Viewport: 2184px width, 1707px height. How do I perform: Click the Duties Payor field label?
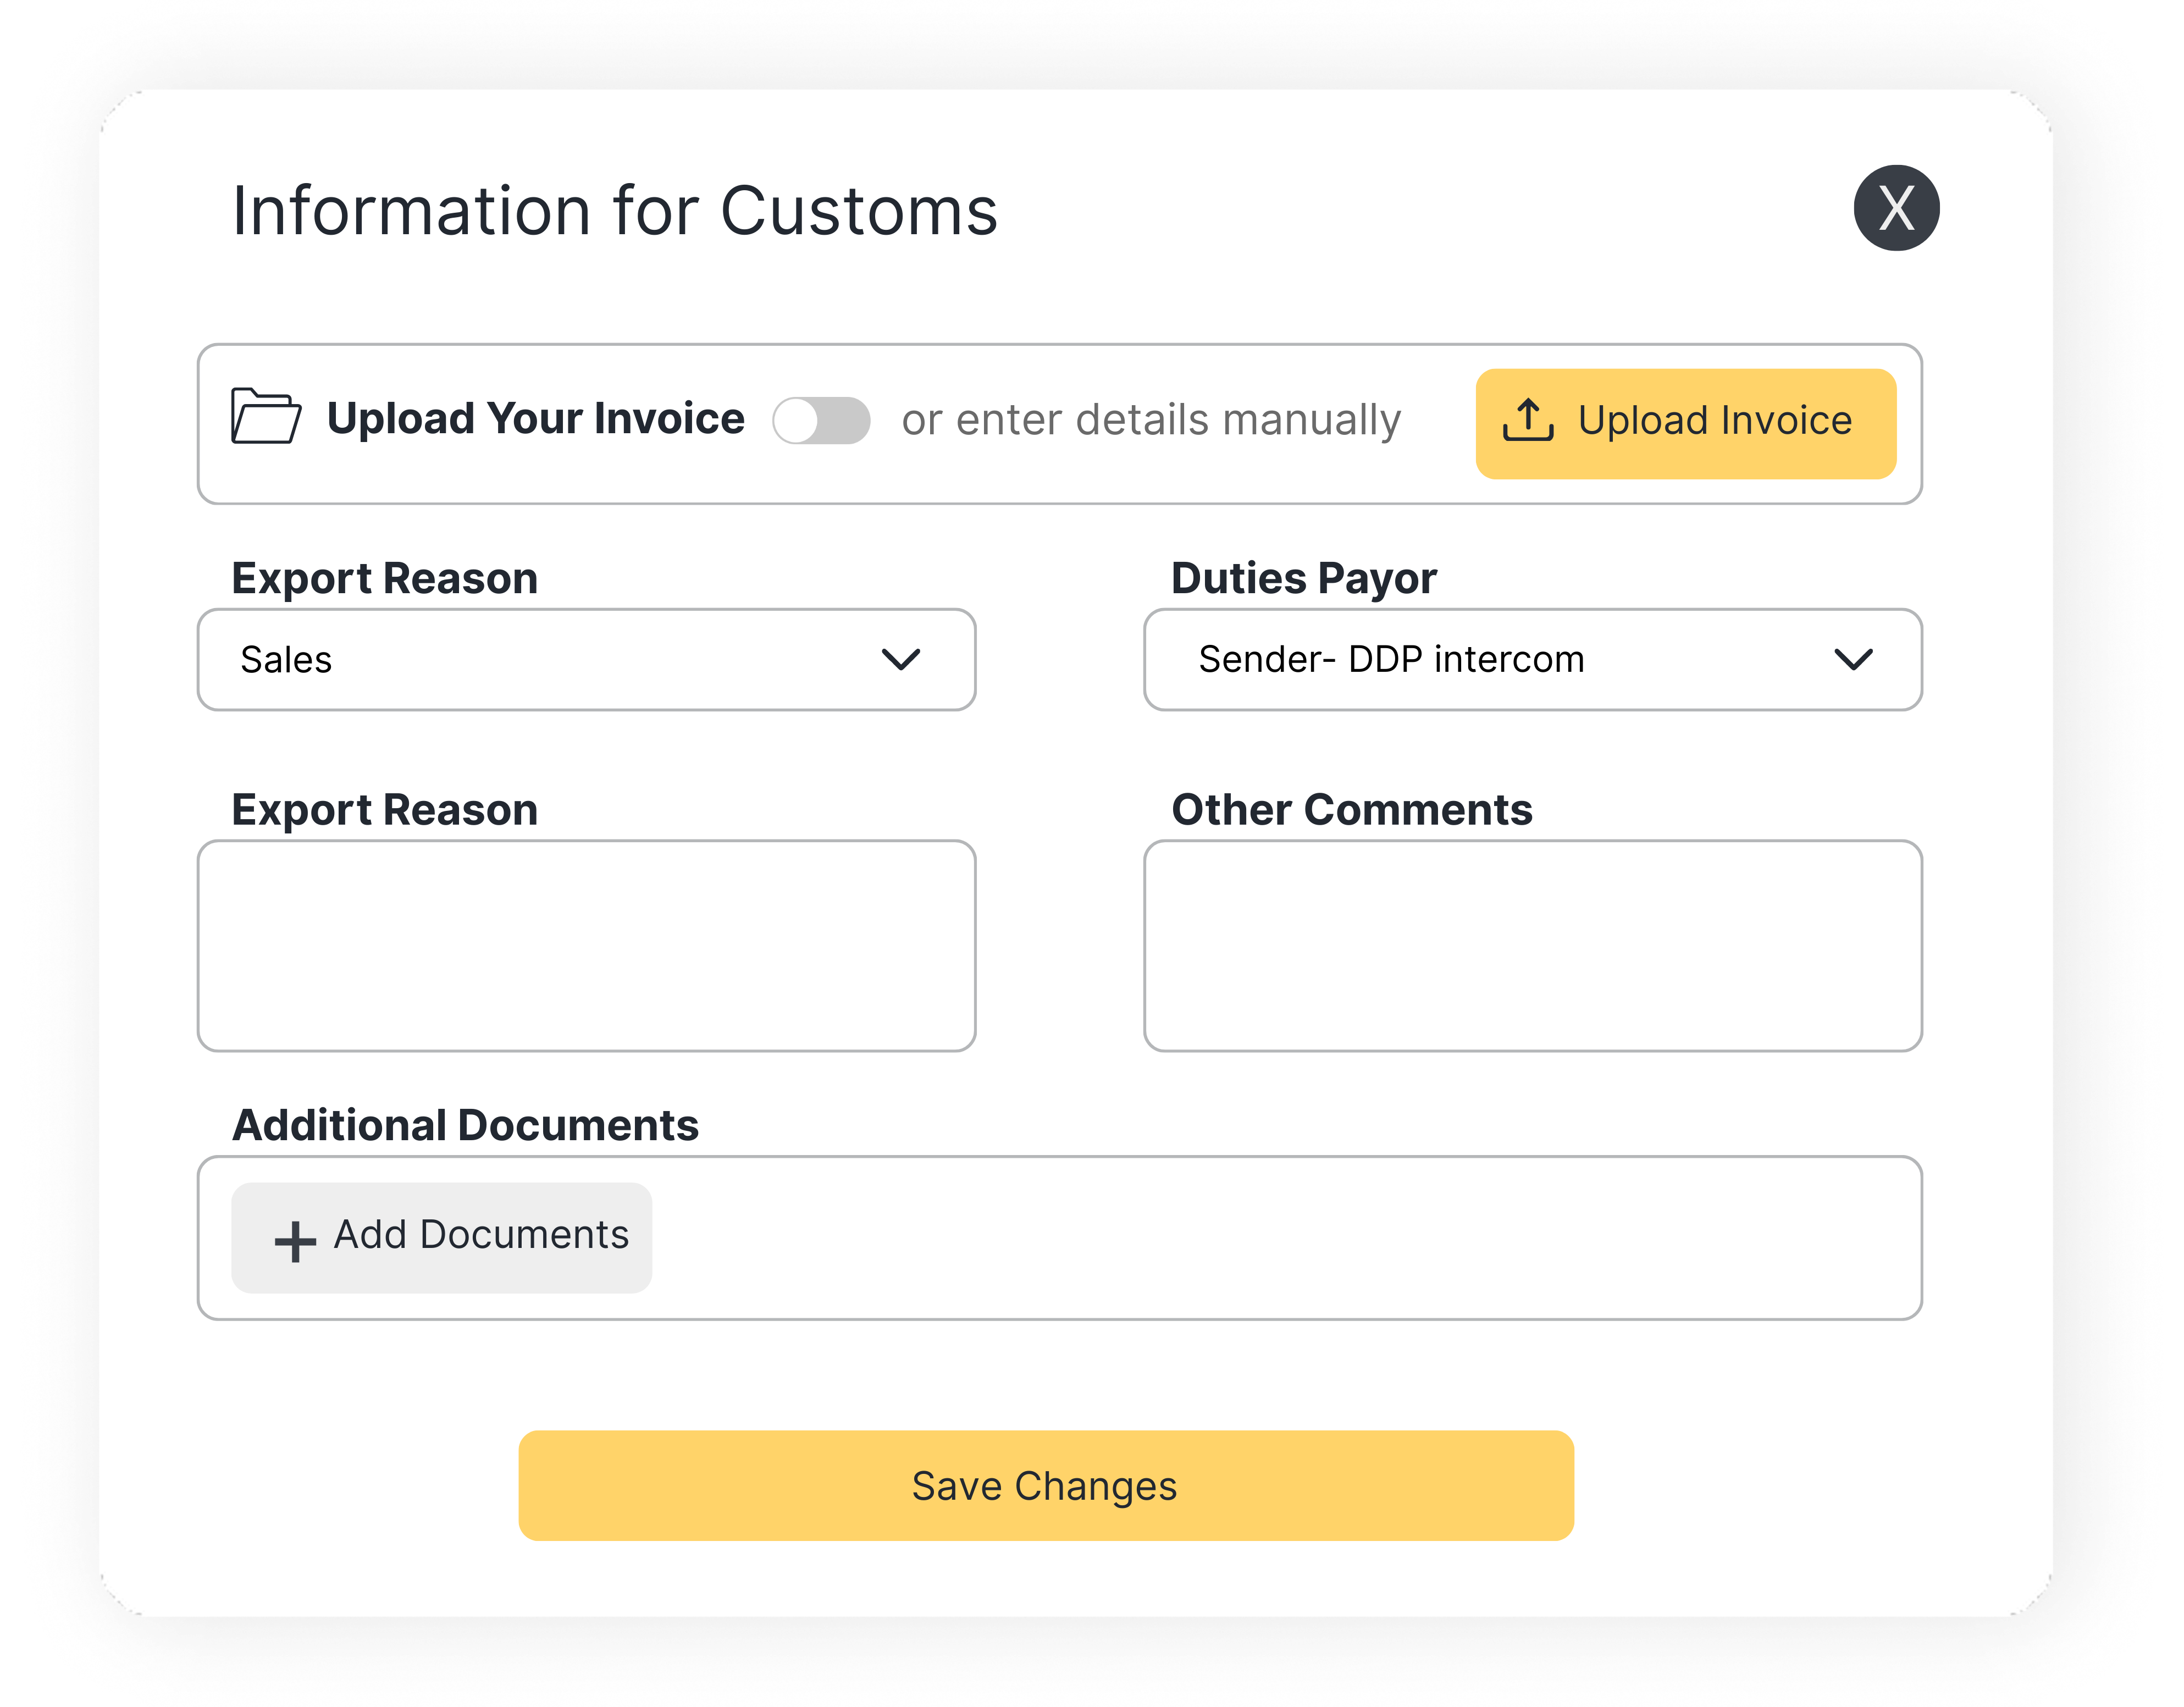(1303, 578)
